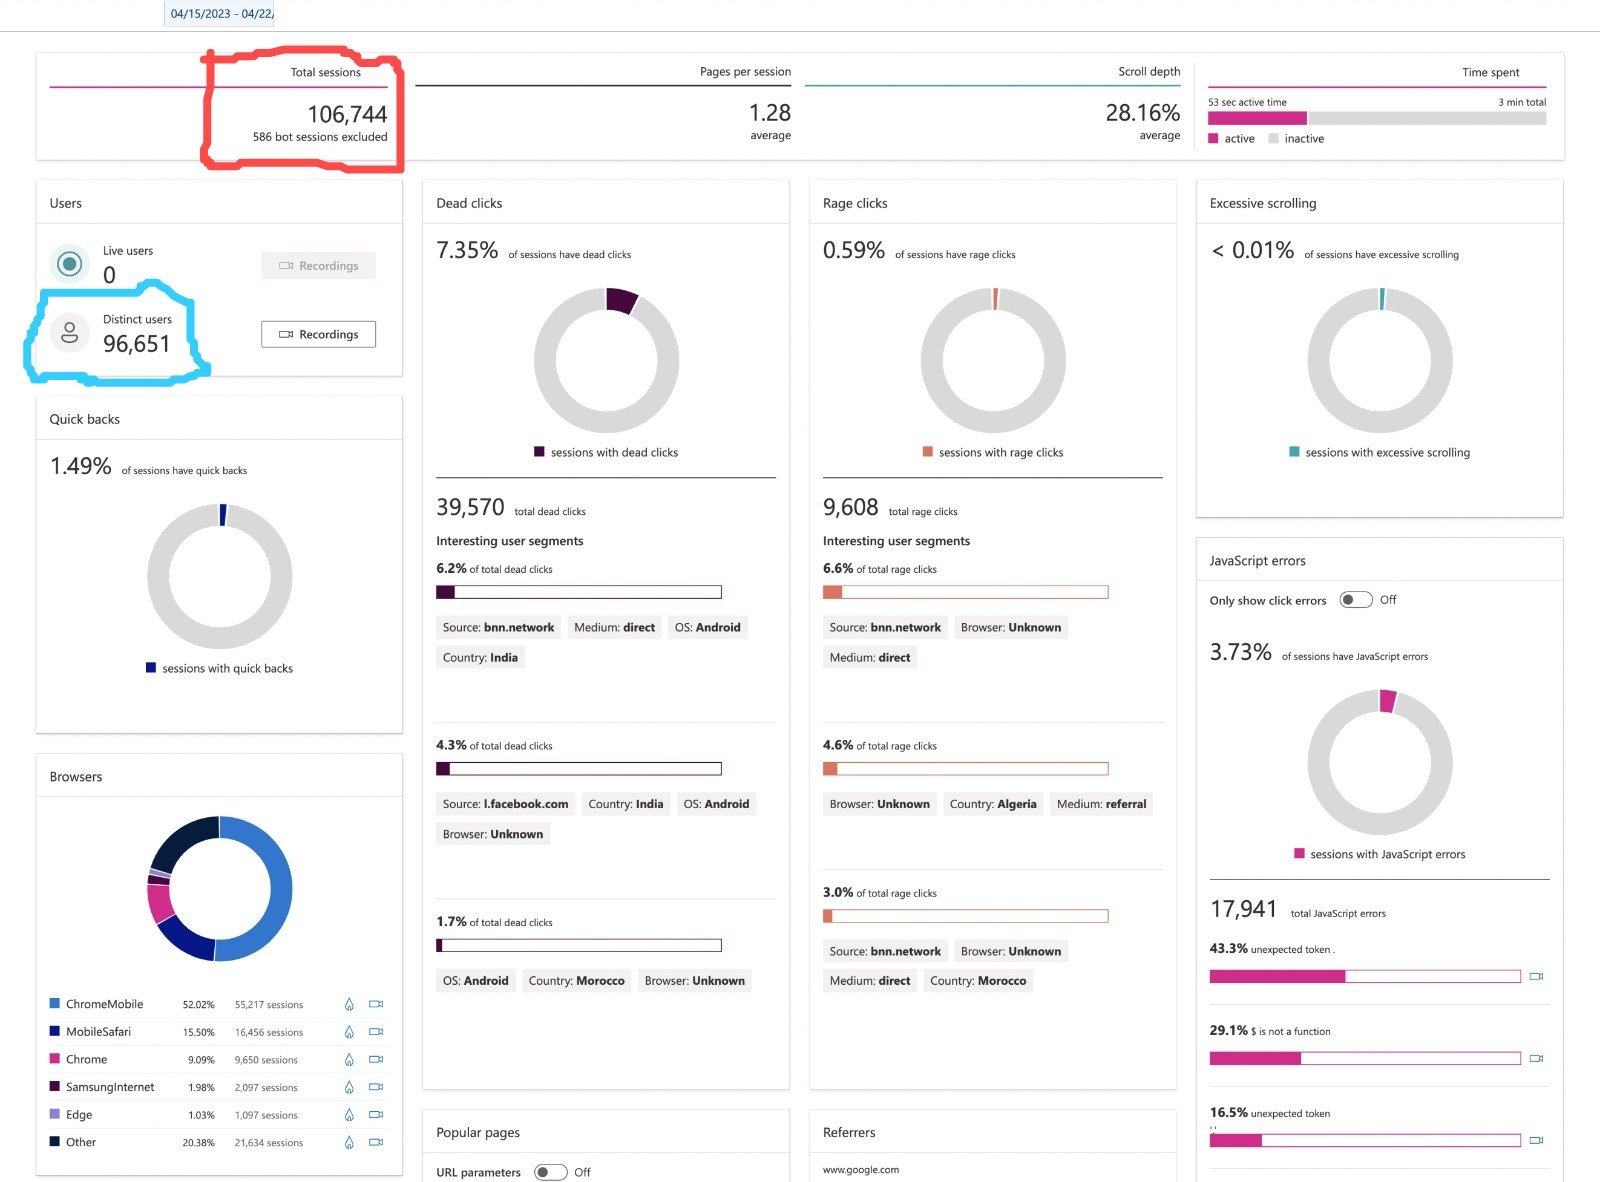The image size is (1600, 1182).
Task: Open recordings camera icon for Other browsers row
Action: tap(376, 1142)
